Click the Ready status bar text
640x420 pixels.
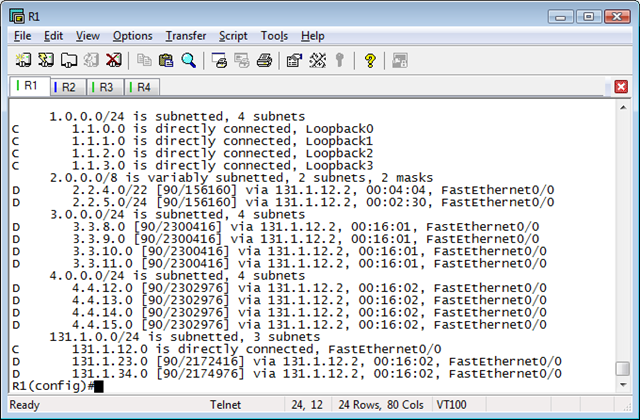coord(24,405)
